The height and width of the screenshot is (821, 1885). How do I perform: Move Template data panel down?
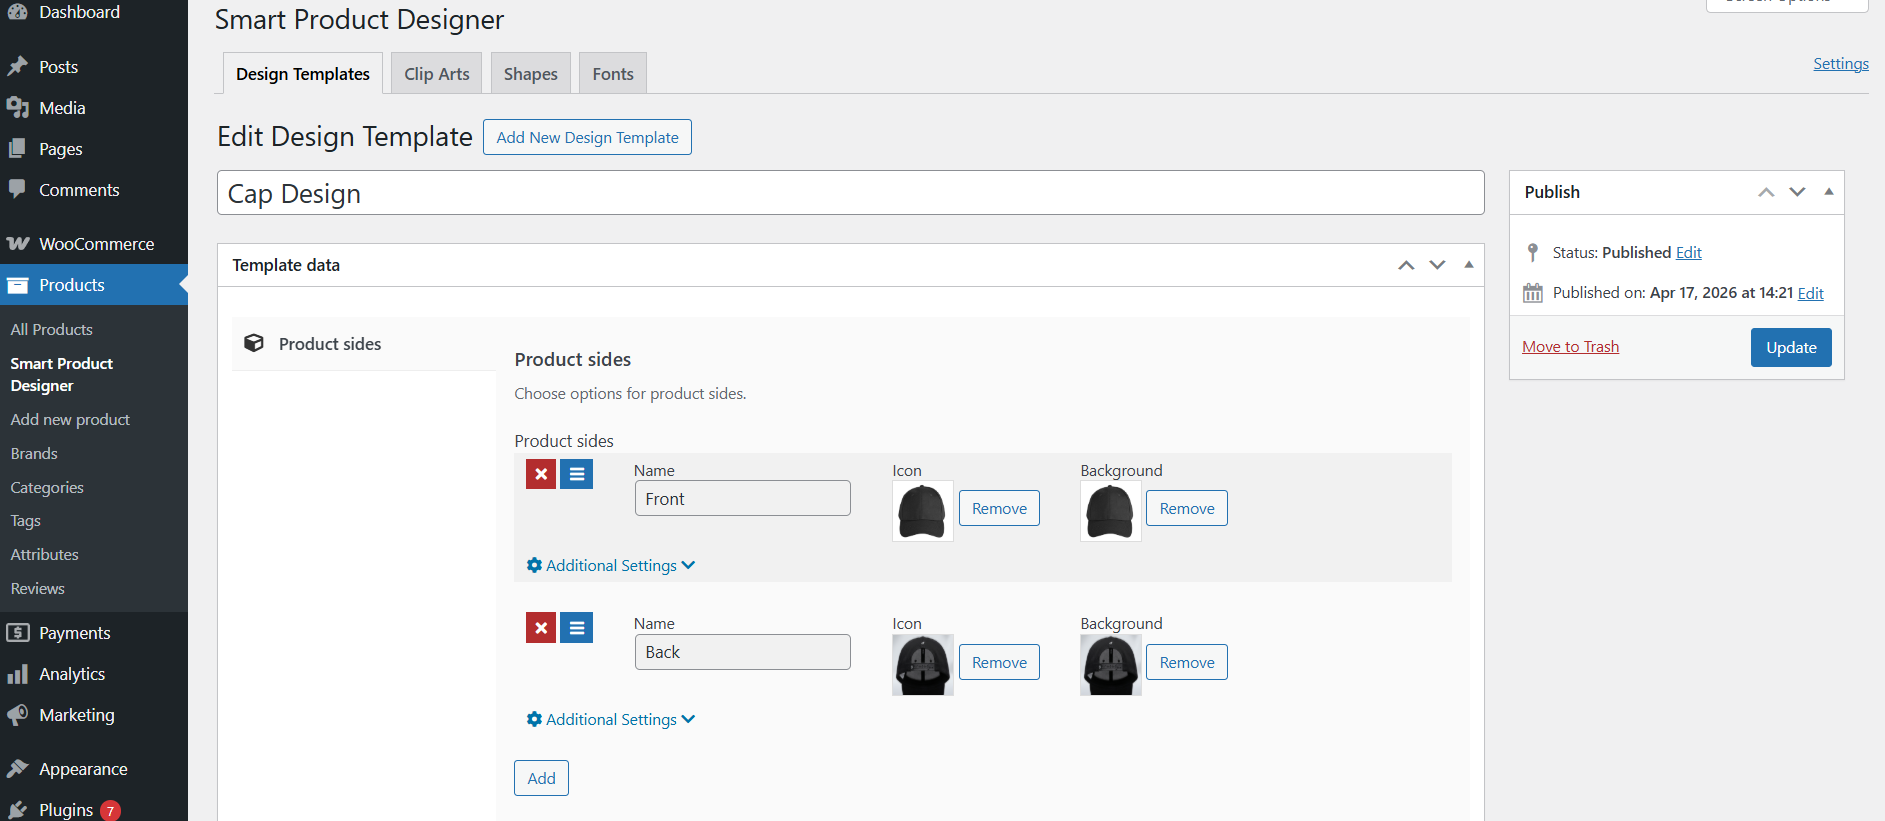(1437, 265)
